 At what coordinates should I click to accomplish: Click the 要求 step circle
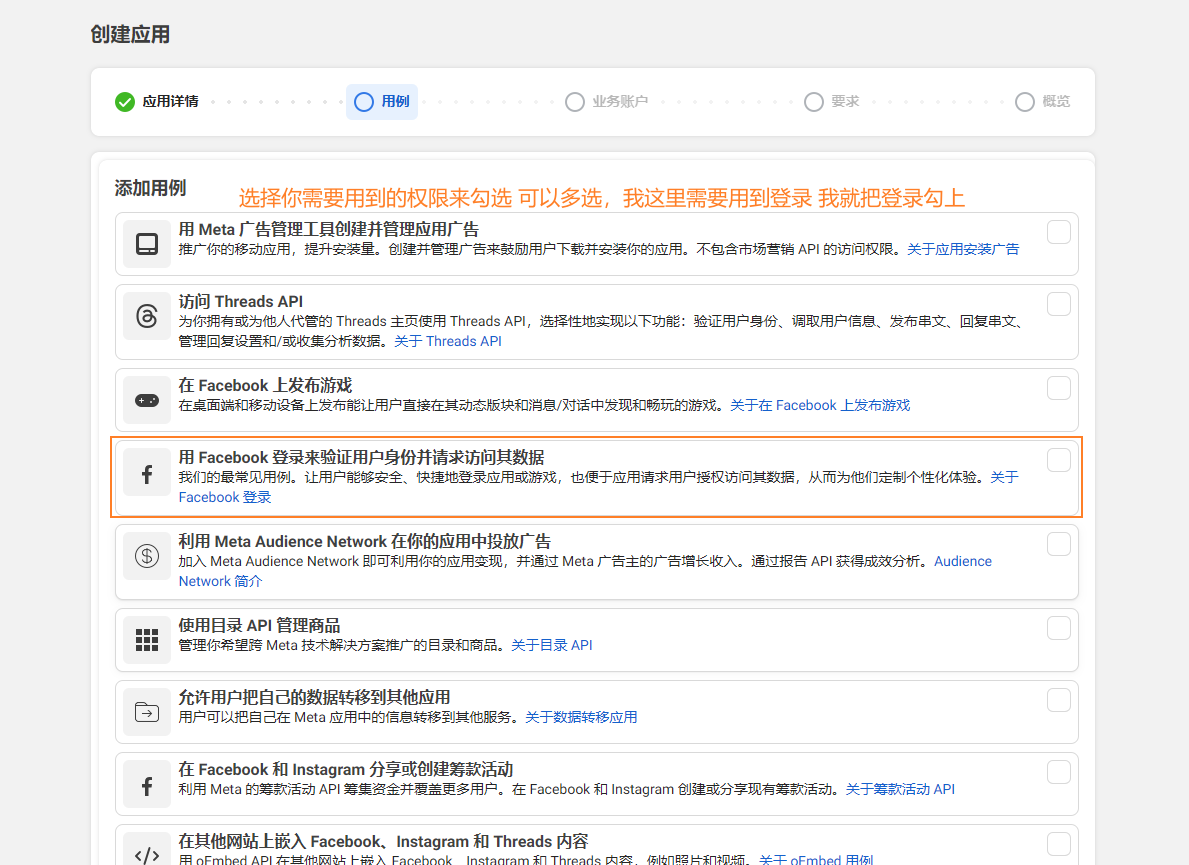tap(814, 101)
